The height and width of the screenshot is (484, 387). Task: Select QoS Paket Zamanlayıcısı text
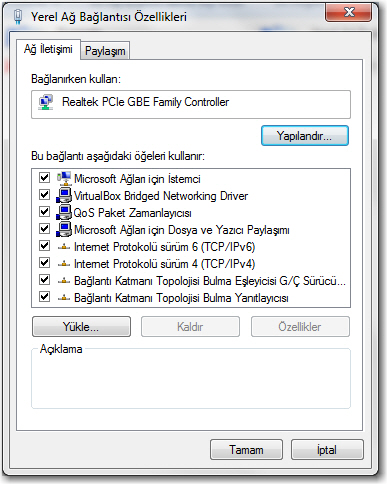pos(132,213)
